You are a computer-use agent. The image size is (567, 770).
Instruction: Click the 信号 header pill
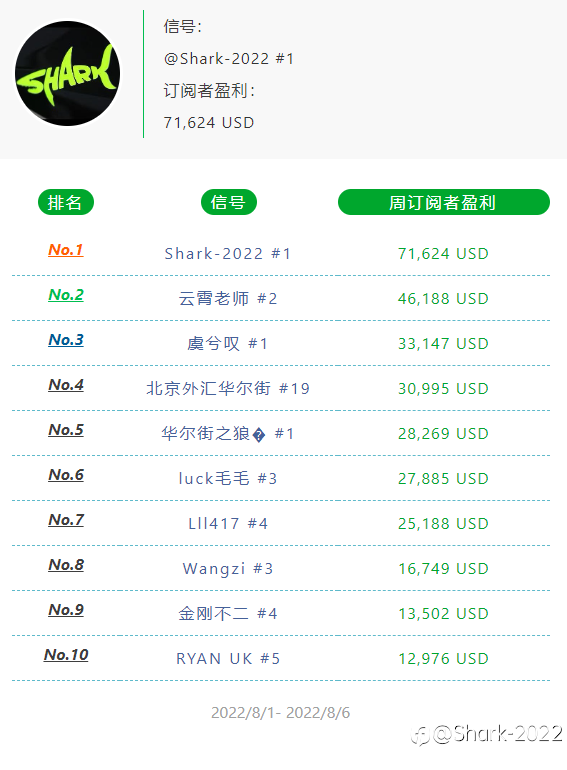[229, 202]
